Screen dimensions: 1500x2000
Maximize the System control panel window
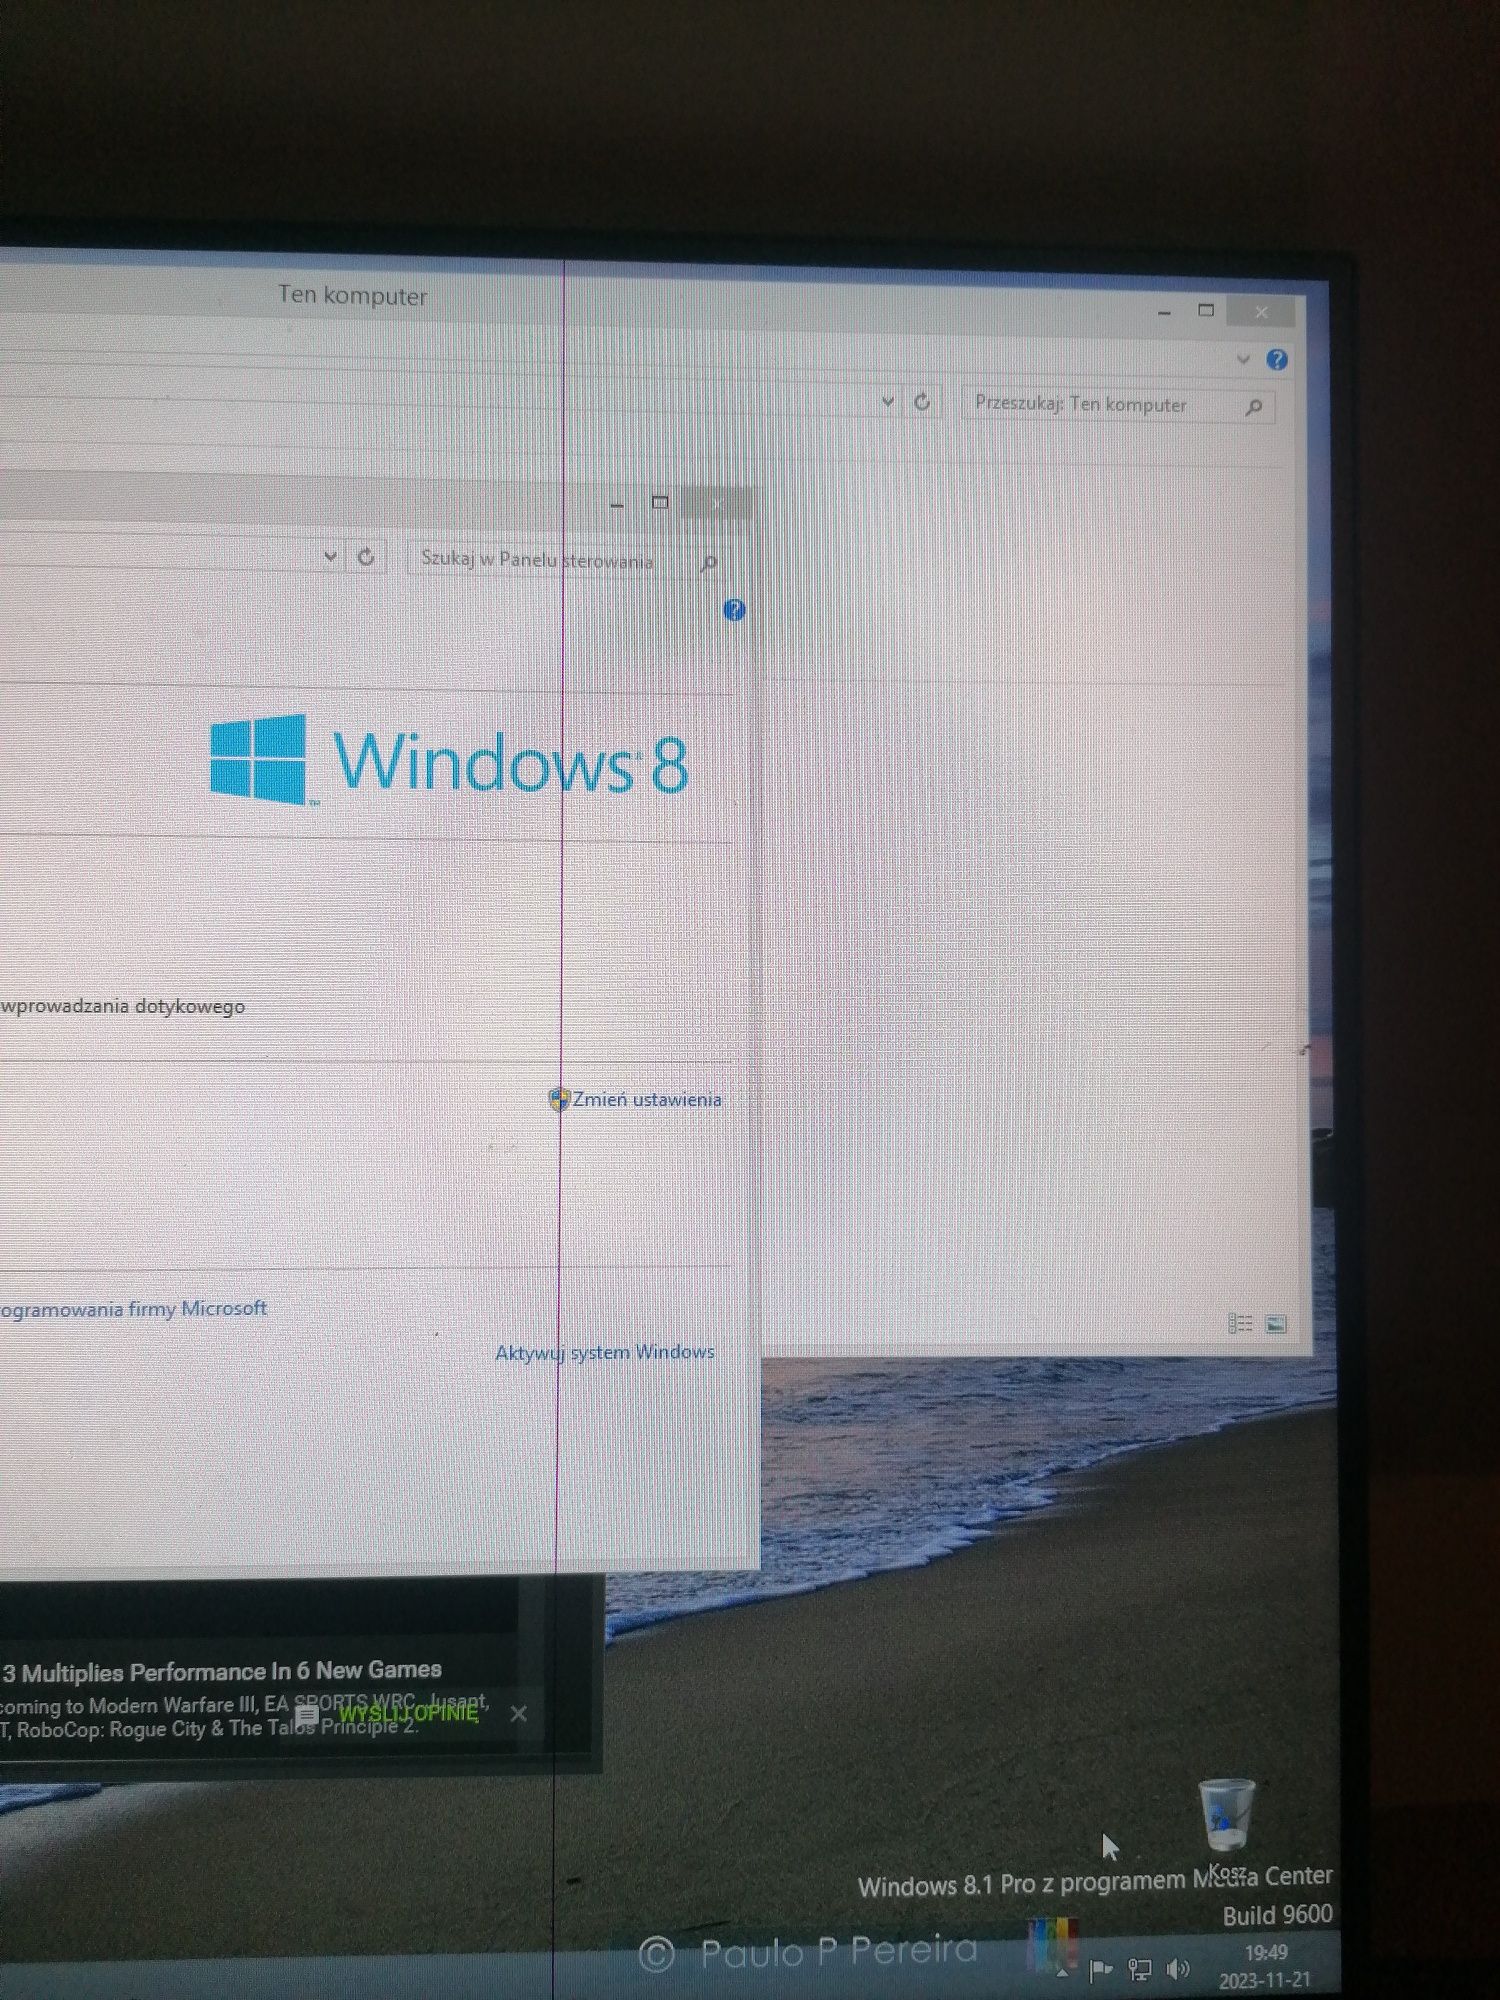click(660, 502)
